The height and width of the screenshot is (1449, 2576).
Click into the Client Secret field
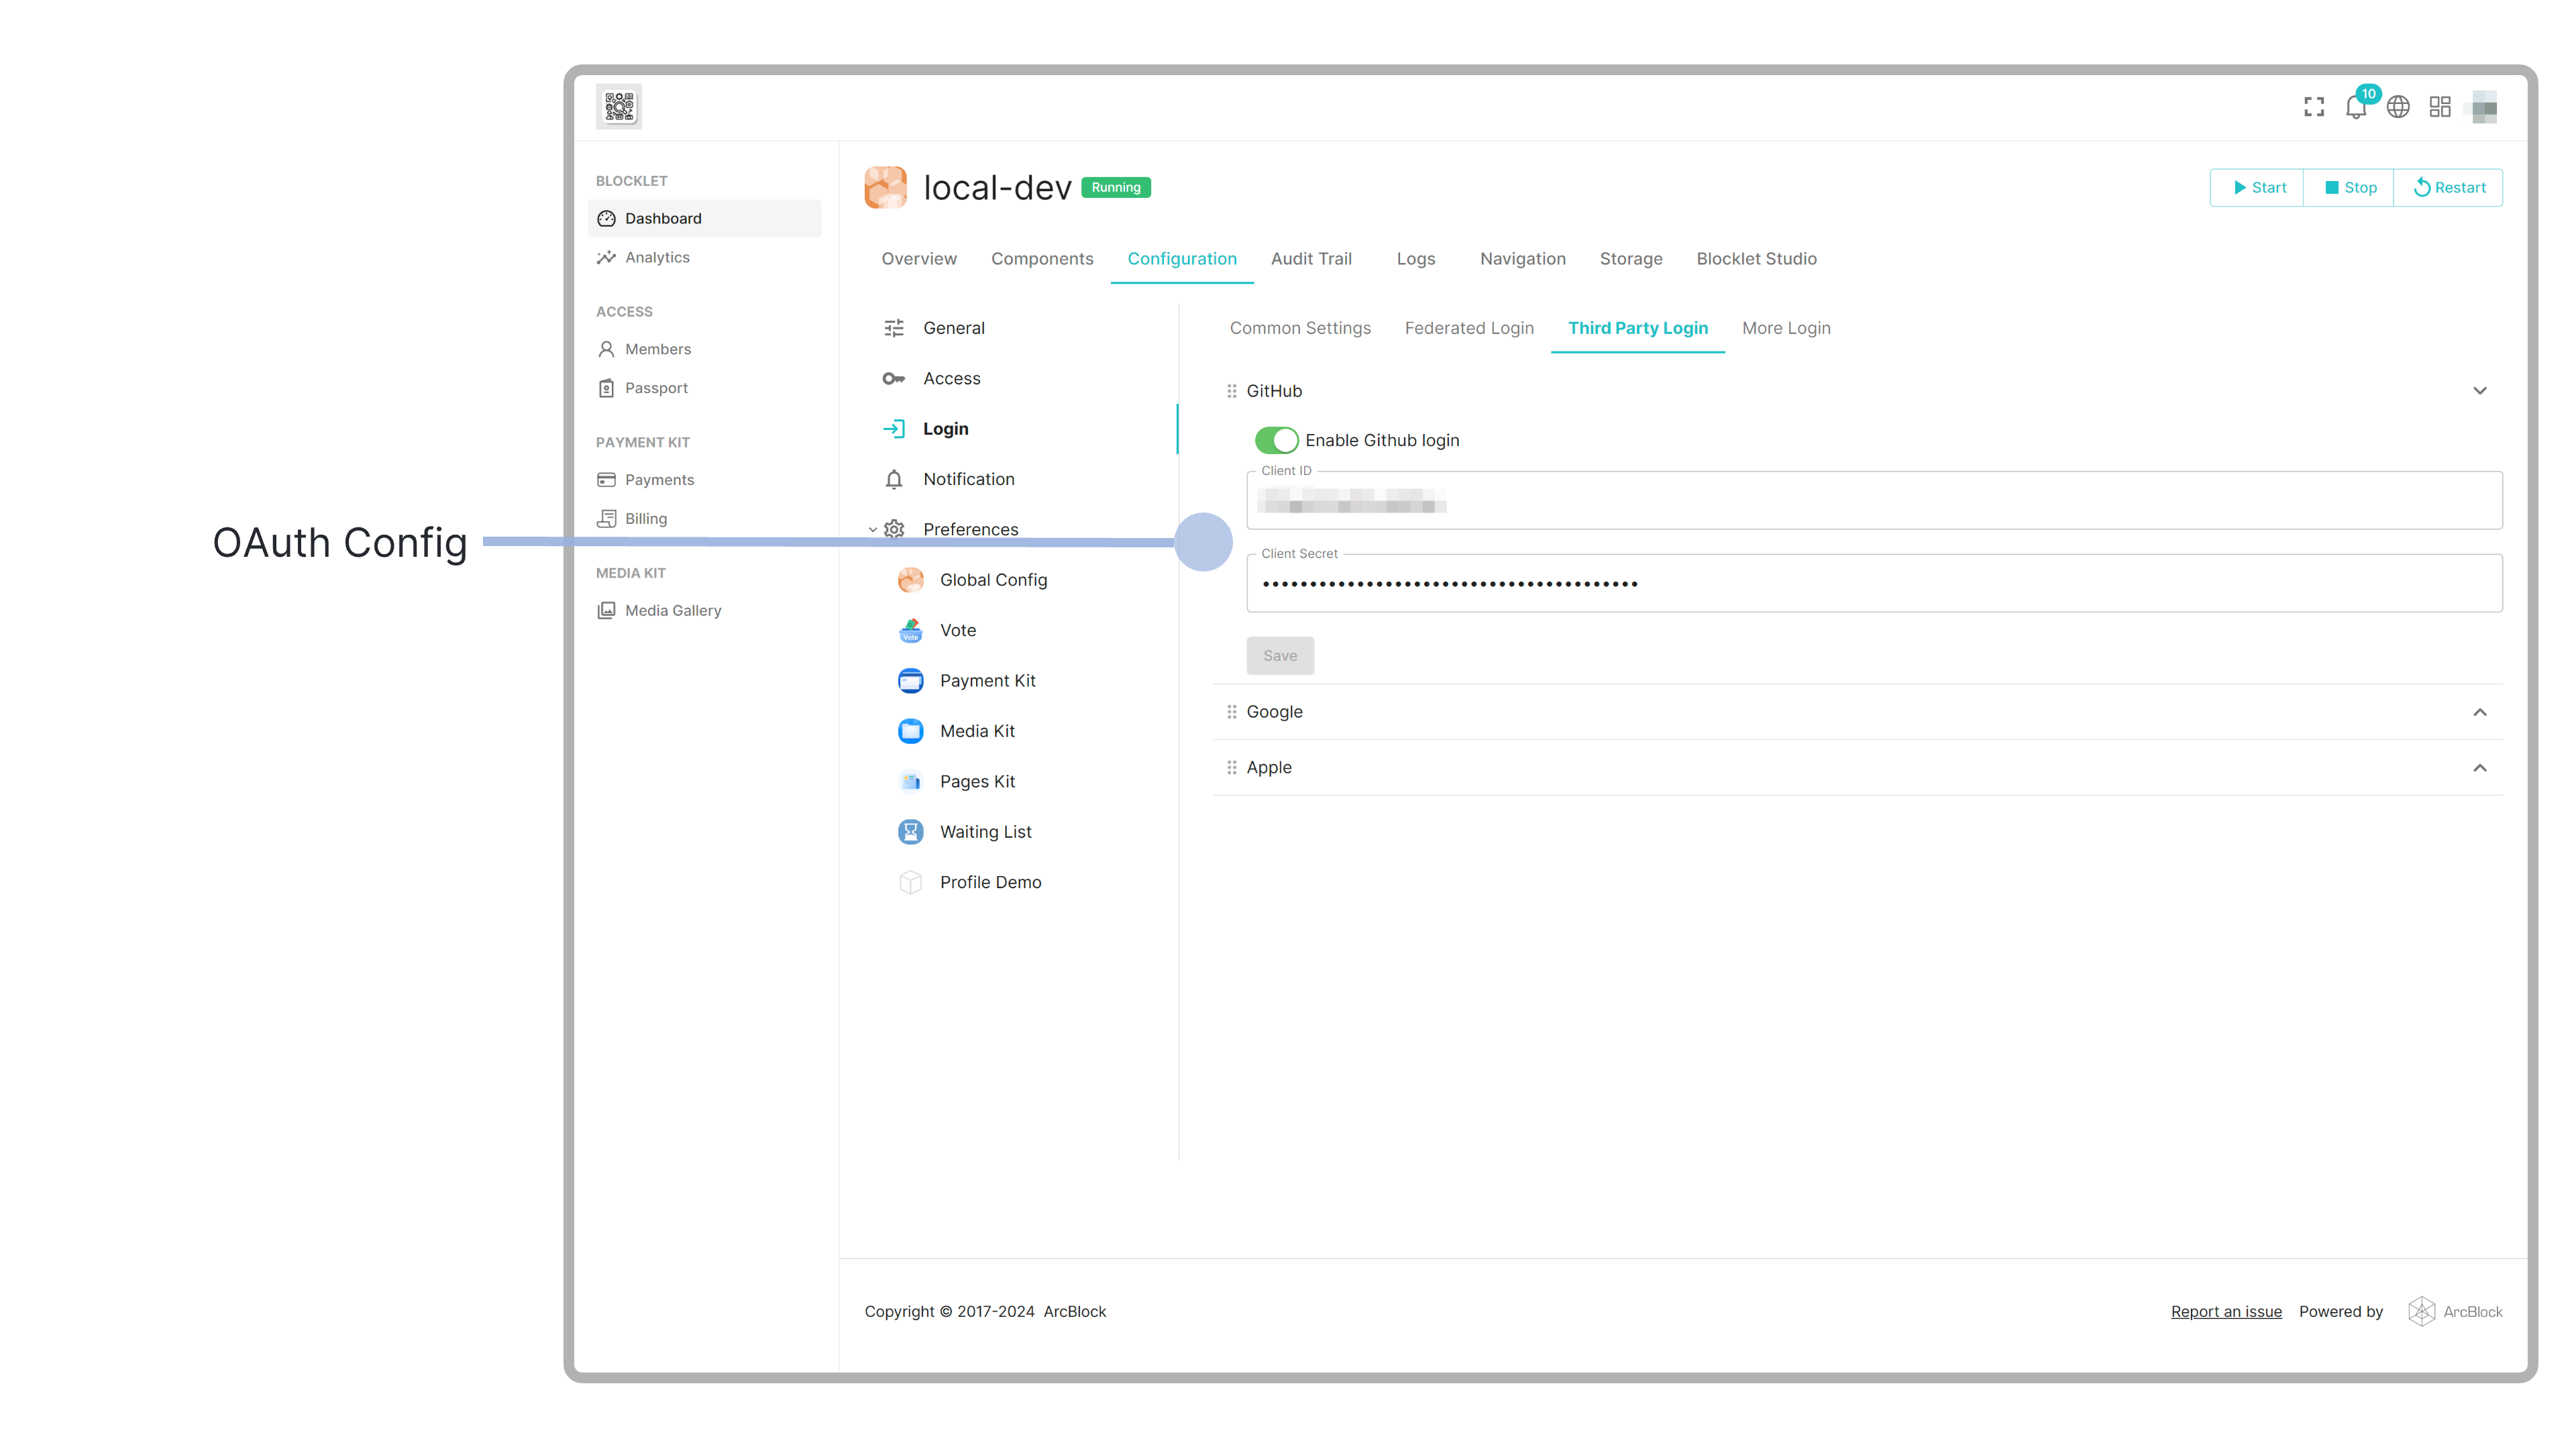click(1873, 584)
